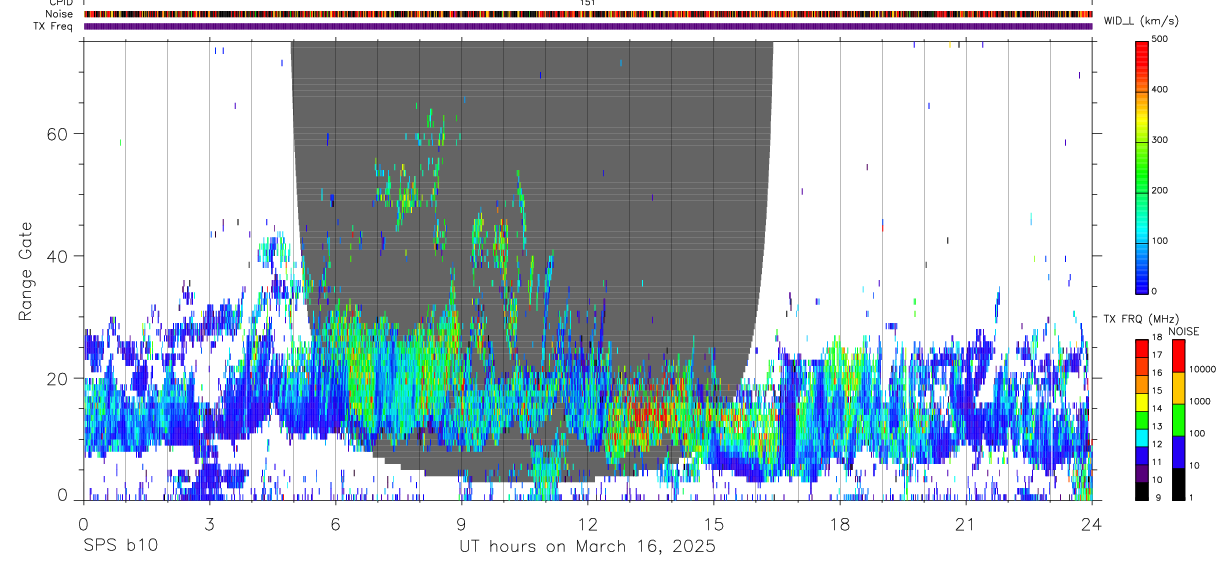This screenshot has height=567, width=1228.
Task: Click the "400" label on the WID colorbar
Action: point(1160,89)
